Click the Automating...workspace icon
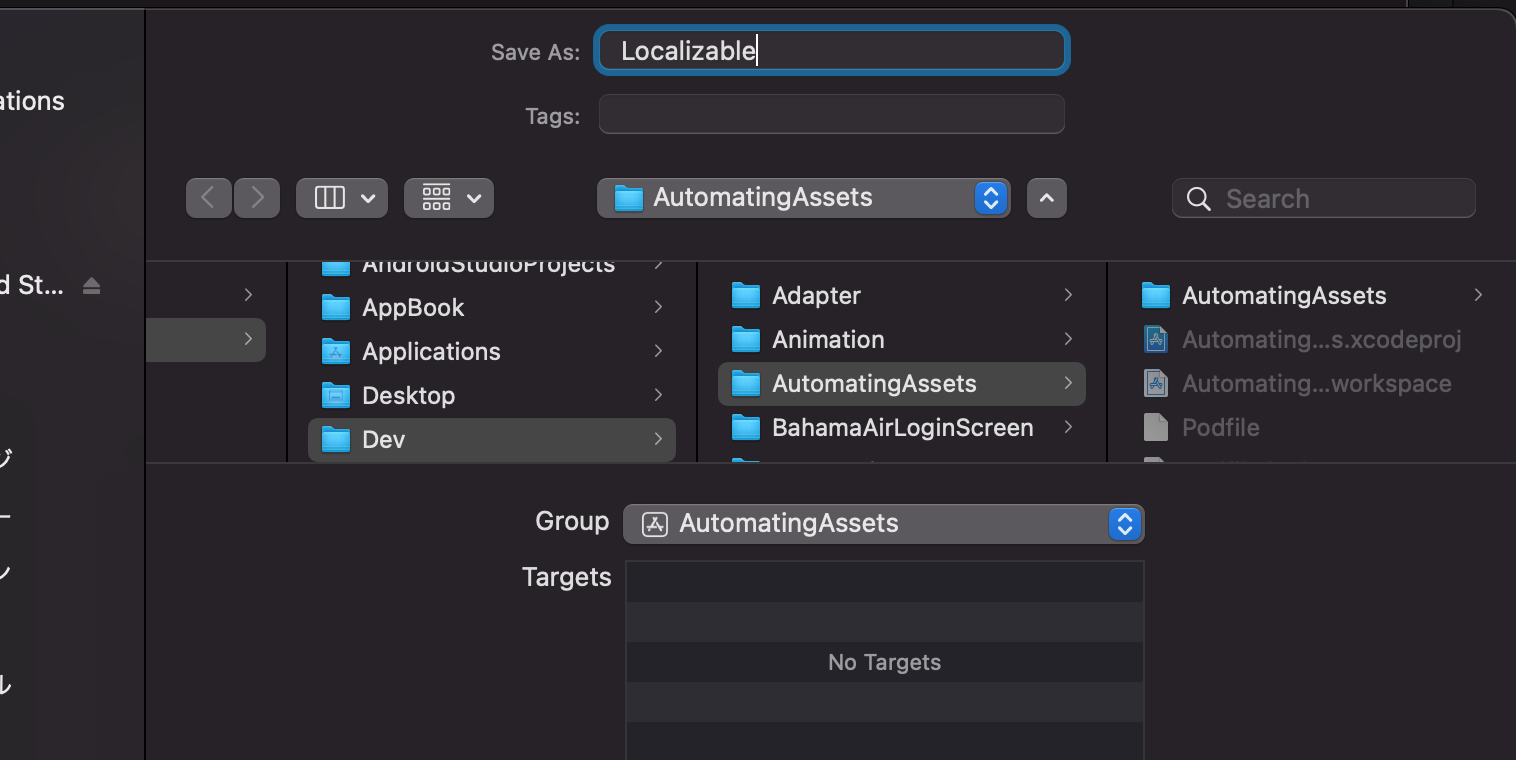The image size is (1516, 760). point(1155,383)
